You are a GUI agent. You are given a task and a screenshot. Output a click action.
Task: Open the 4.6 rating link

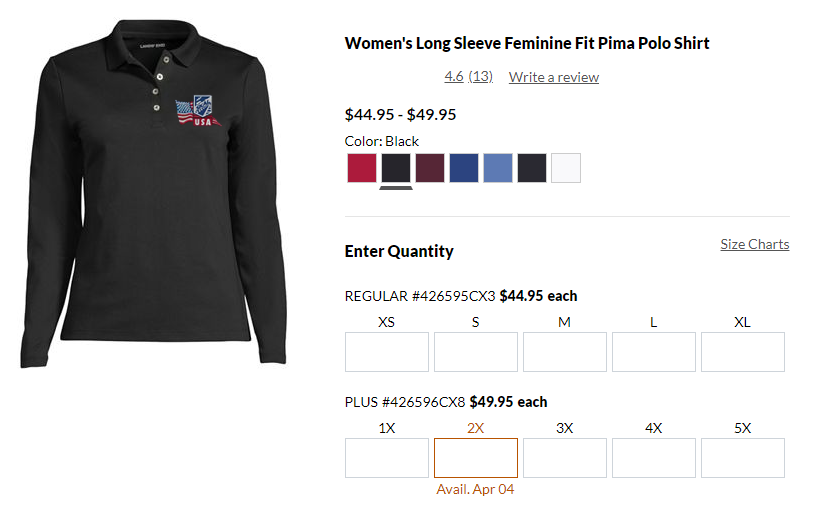tap(454, 76)
